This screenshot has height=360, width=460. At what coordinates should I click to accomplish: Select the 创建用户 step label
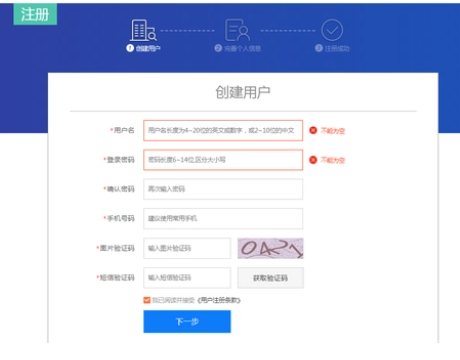point(148,48)
